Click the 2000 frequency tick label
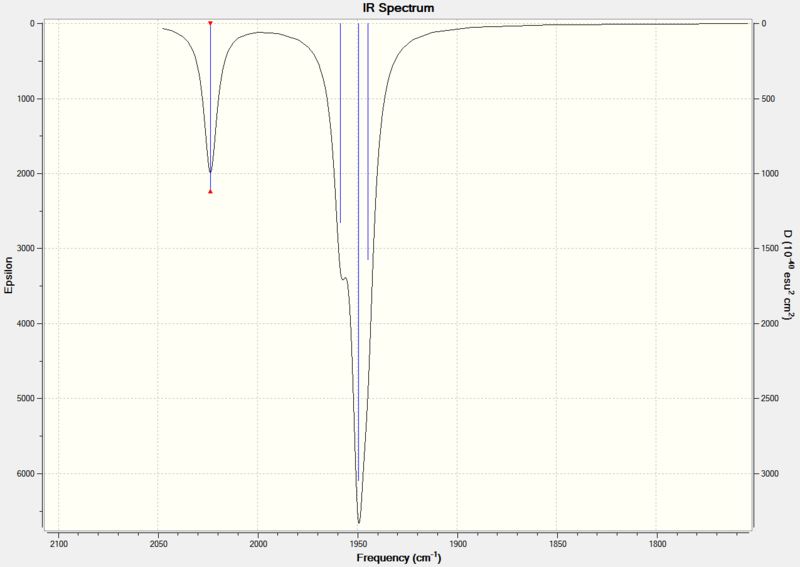 (258, 544)
